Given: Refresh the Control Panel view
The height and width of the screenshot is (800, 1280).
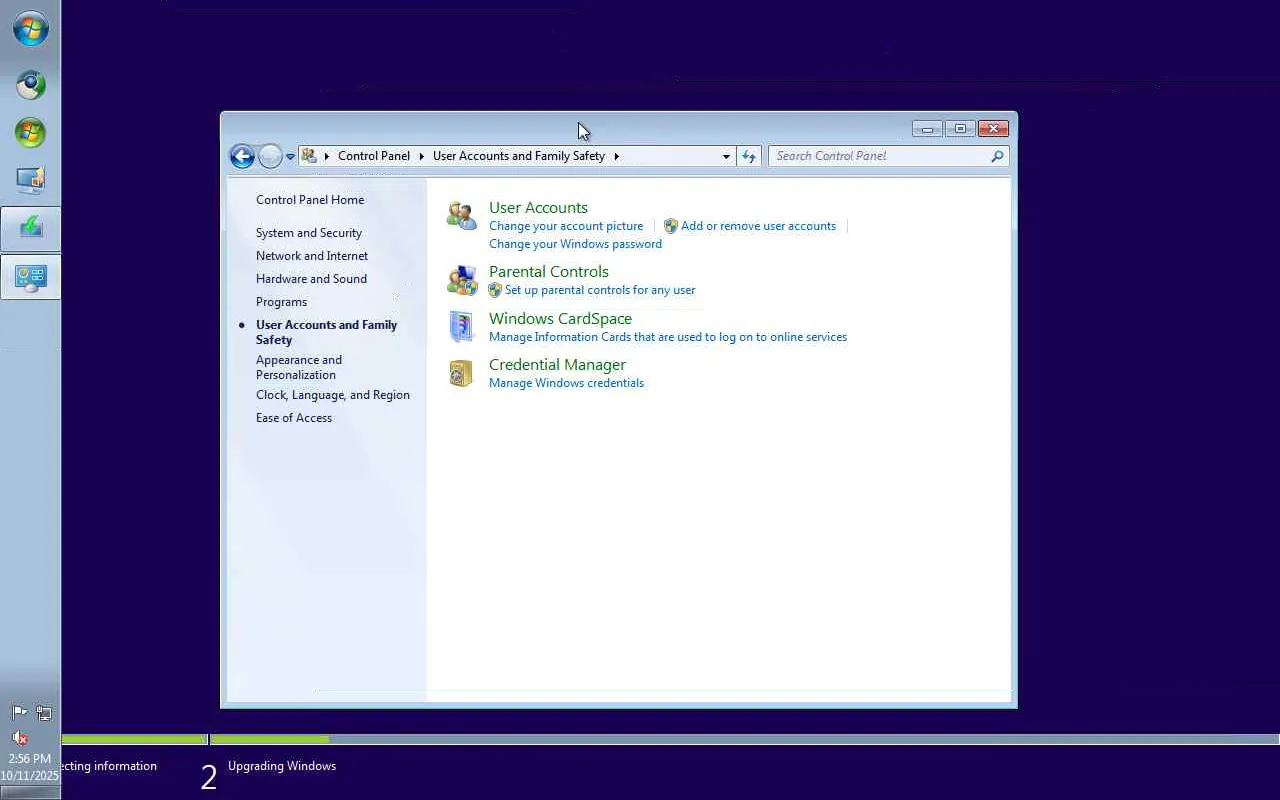Looking at the screenshot, I should point(749,156).
